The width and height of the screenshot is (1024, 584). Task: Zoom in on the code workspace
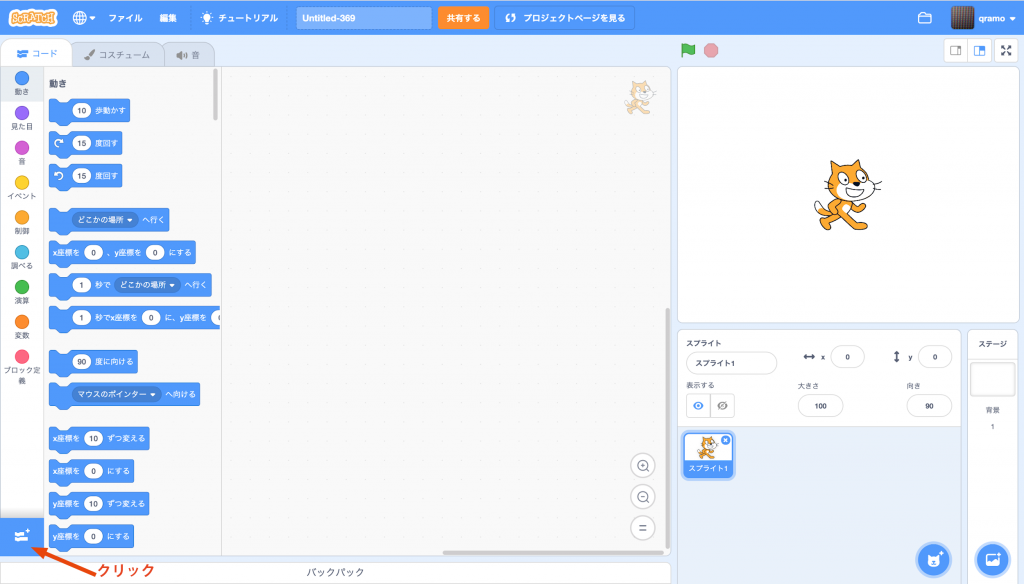(644, 465)
